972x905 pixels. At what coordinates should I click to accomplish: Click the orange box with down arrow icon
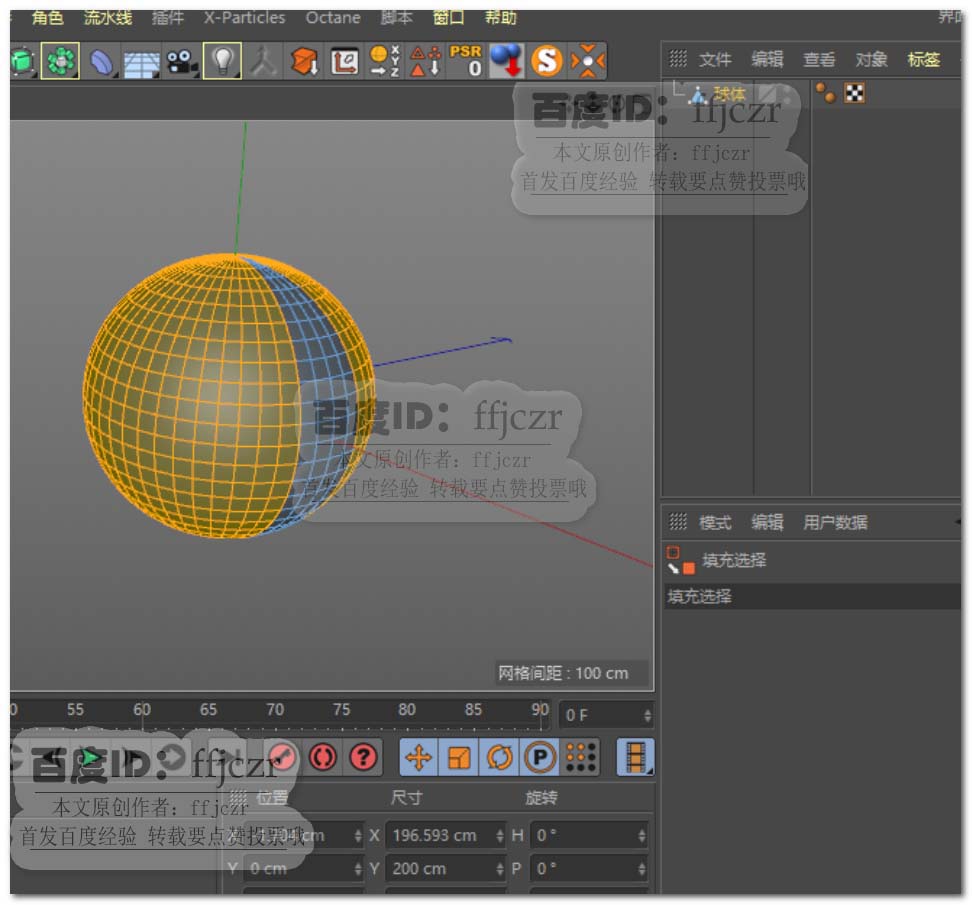pos(304,61)
